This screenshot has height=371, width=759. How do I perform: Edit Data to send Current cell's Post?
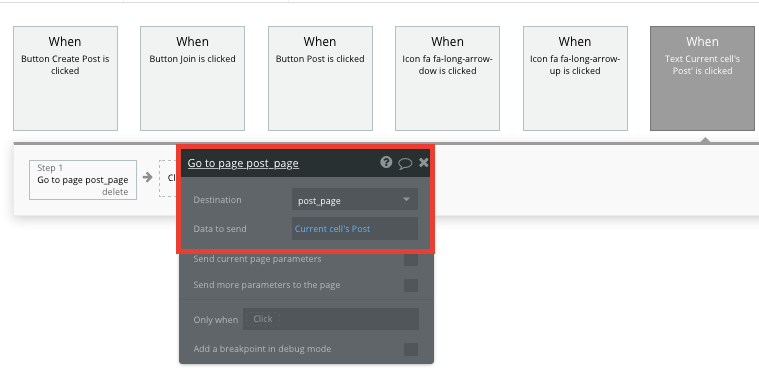point(355,229)
